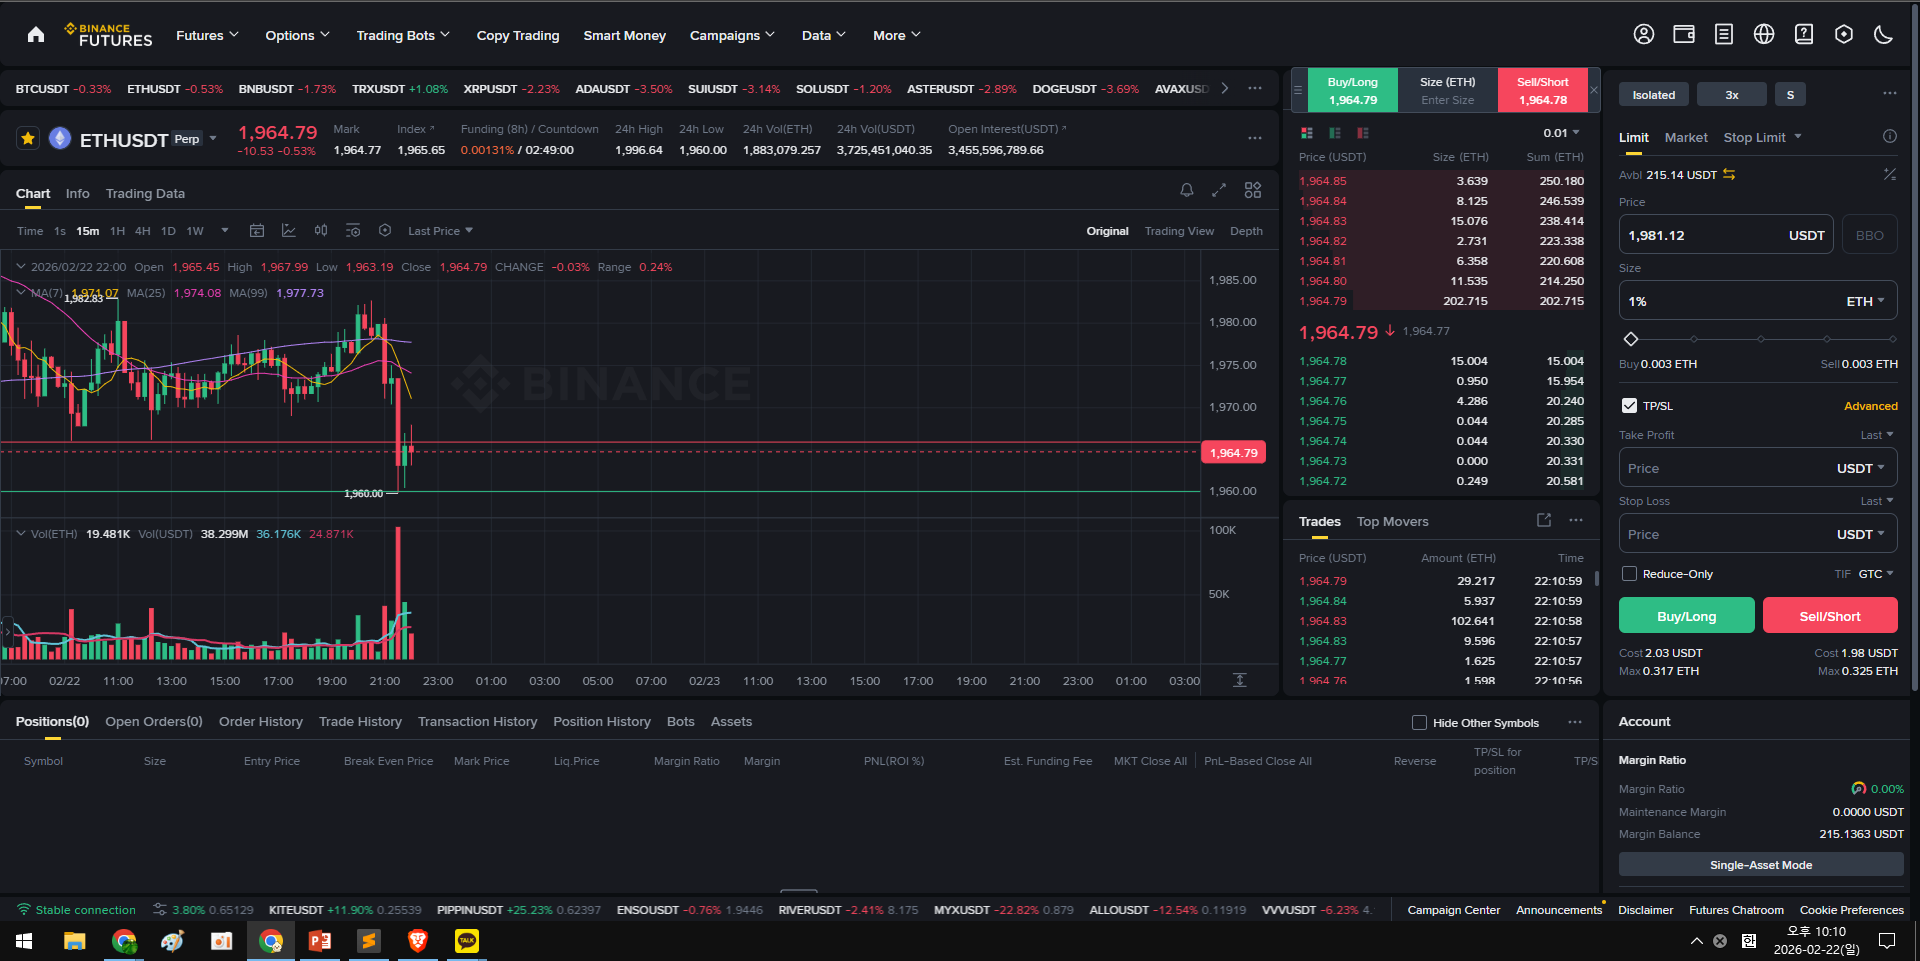The image size is (1920, 961).
Task: Select the Market order tab
Action: click(x=1686, y=137)
